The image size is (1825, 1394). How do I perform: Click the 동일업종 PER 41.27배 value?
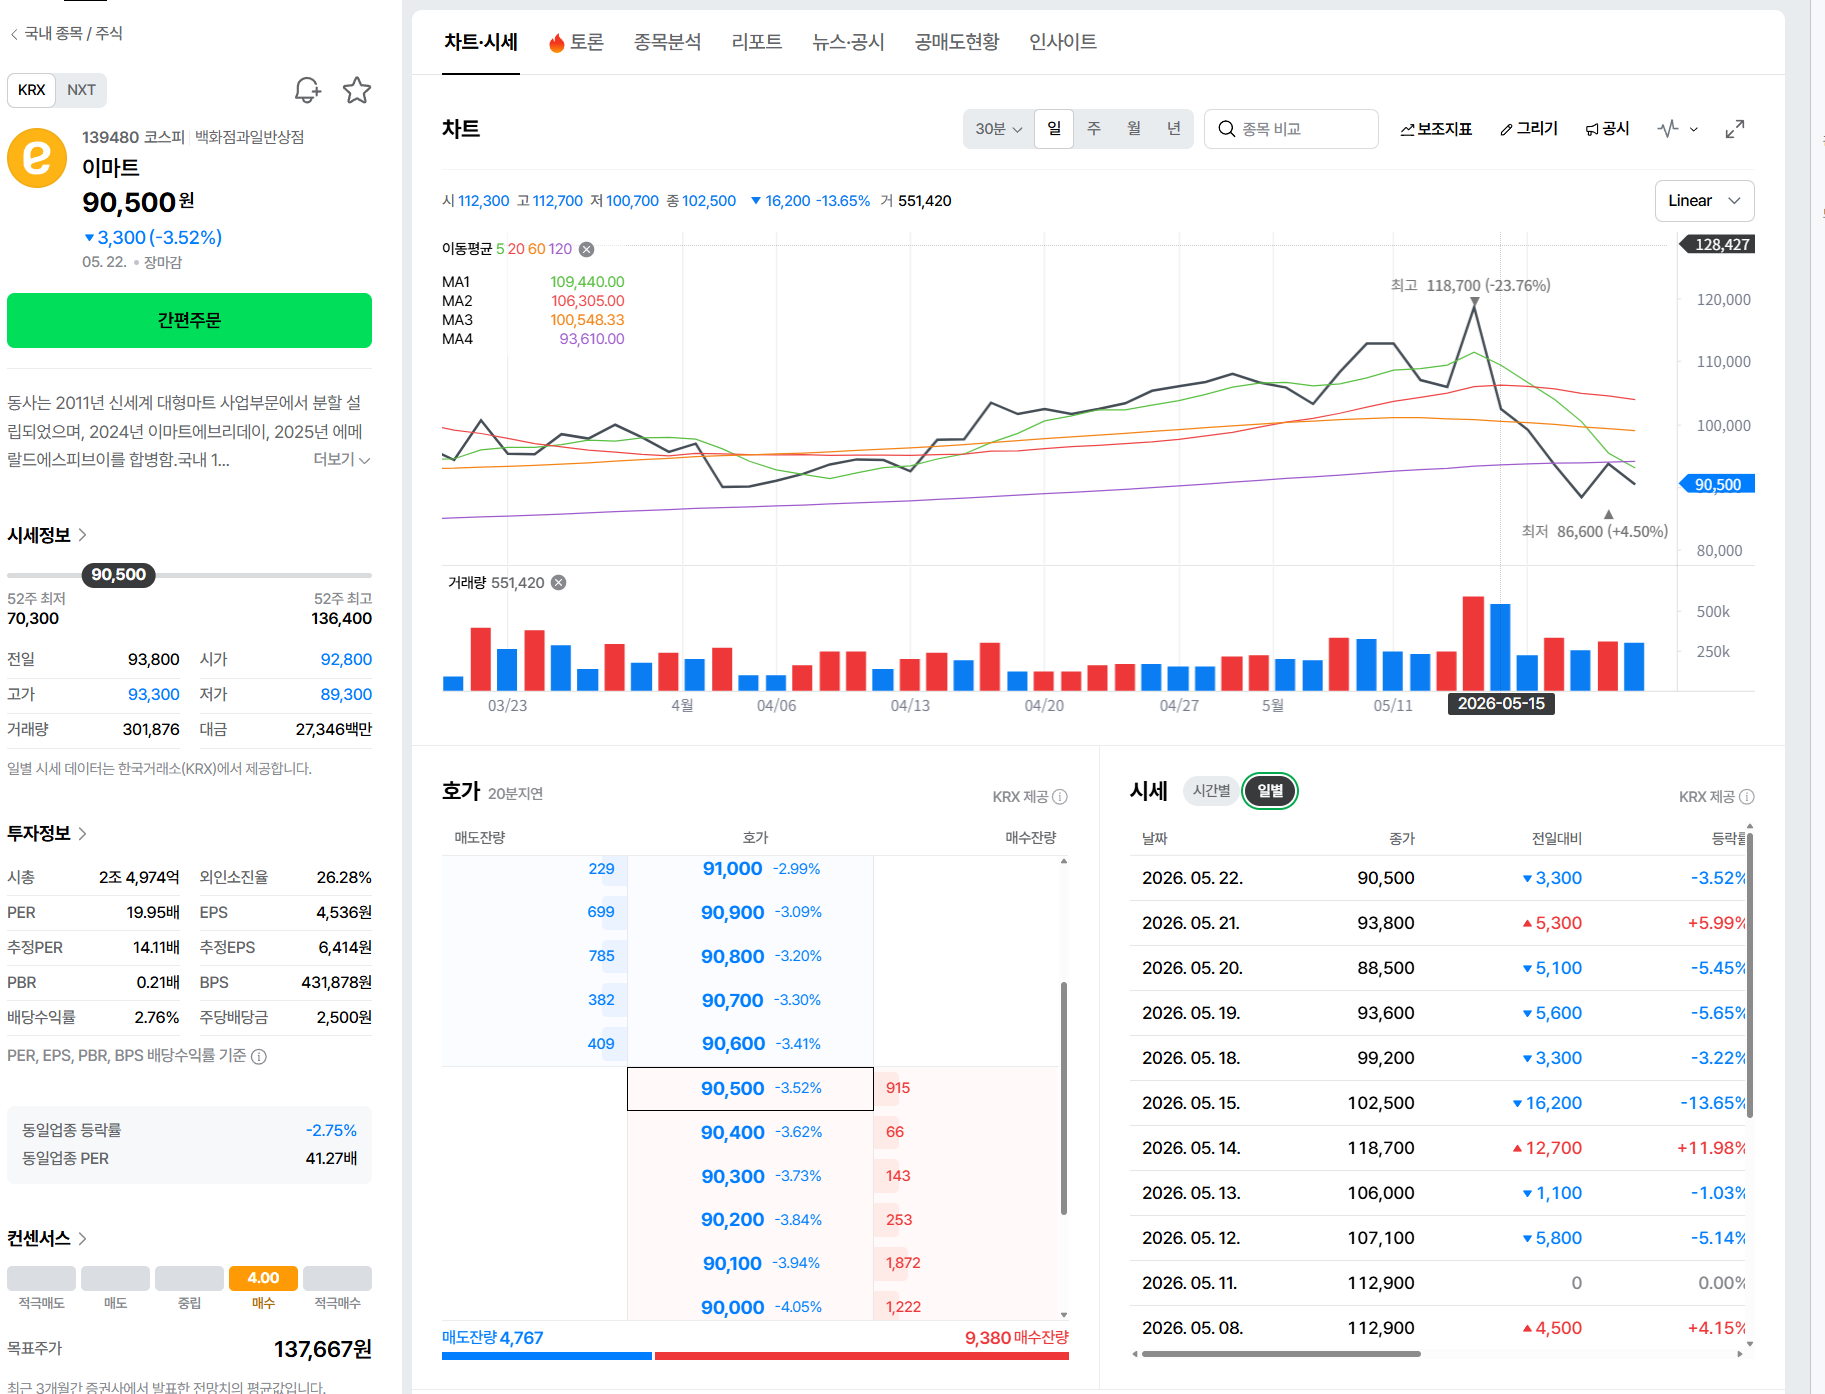pos(331,1158)
